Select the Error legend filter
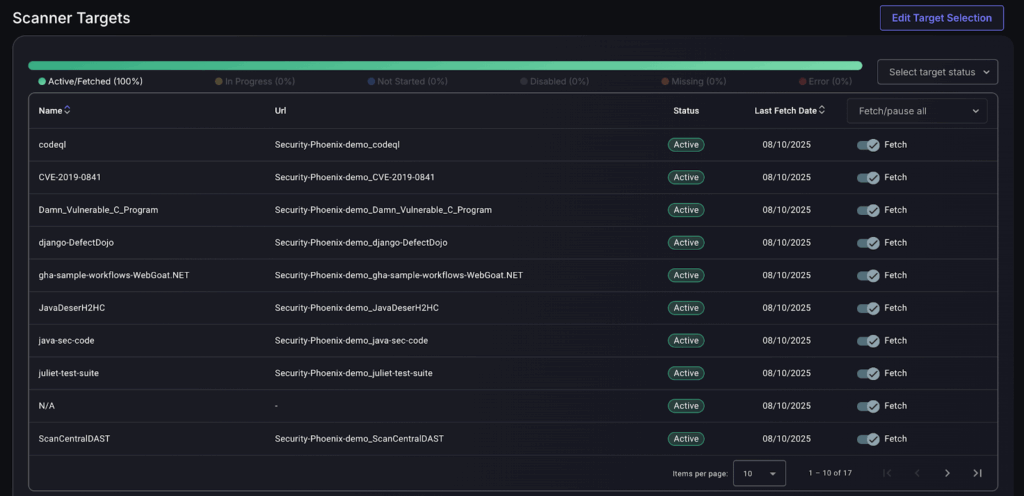The height and width of the screenshot is (496, 1024). click(x=830, y=81)
